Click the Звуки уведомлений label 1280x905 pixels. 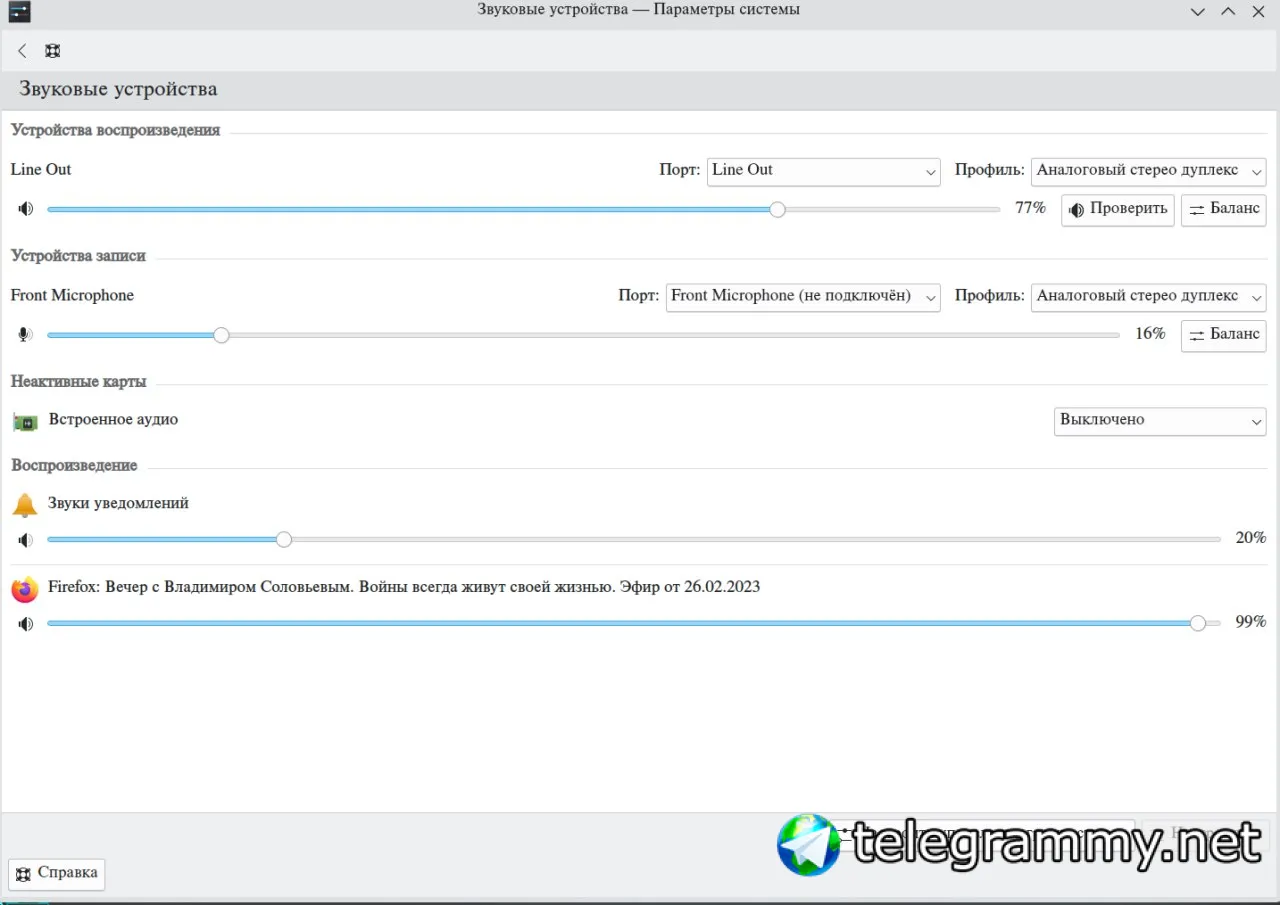[x=118, y=504]
